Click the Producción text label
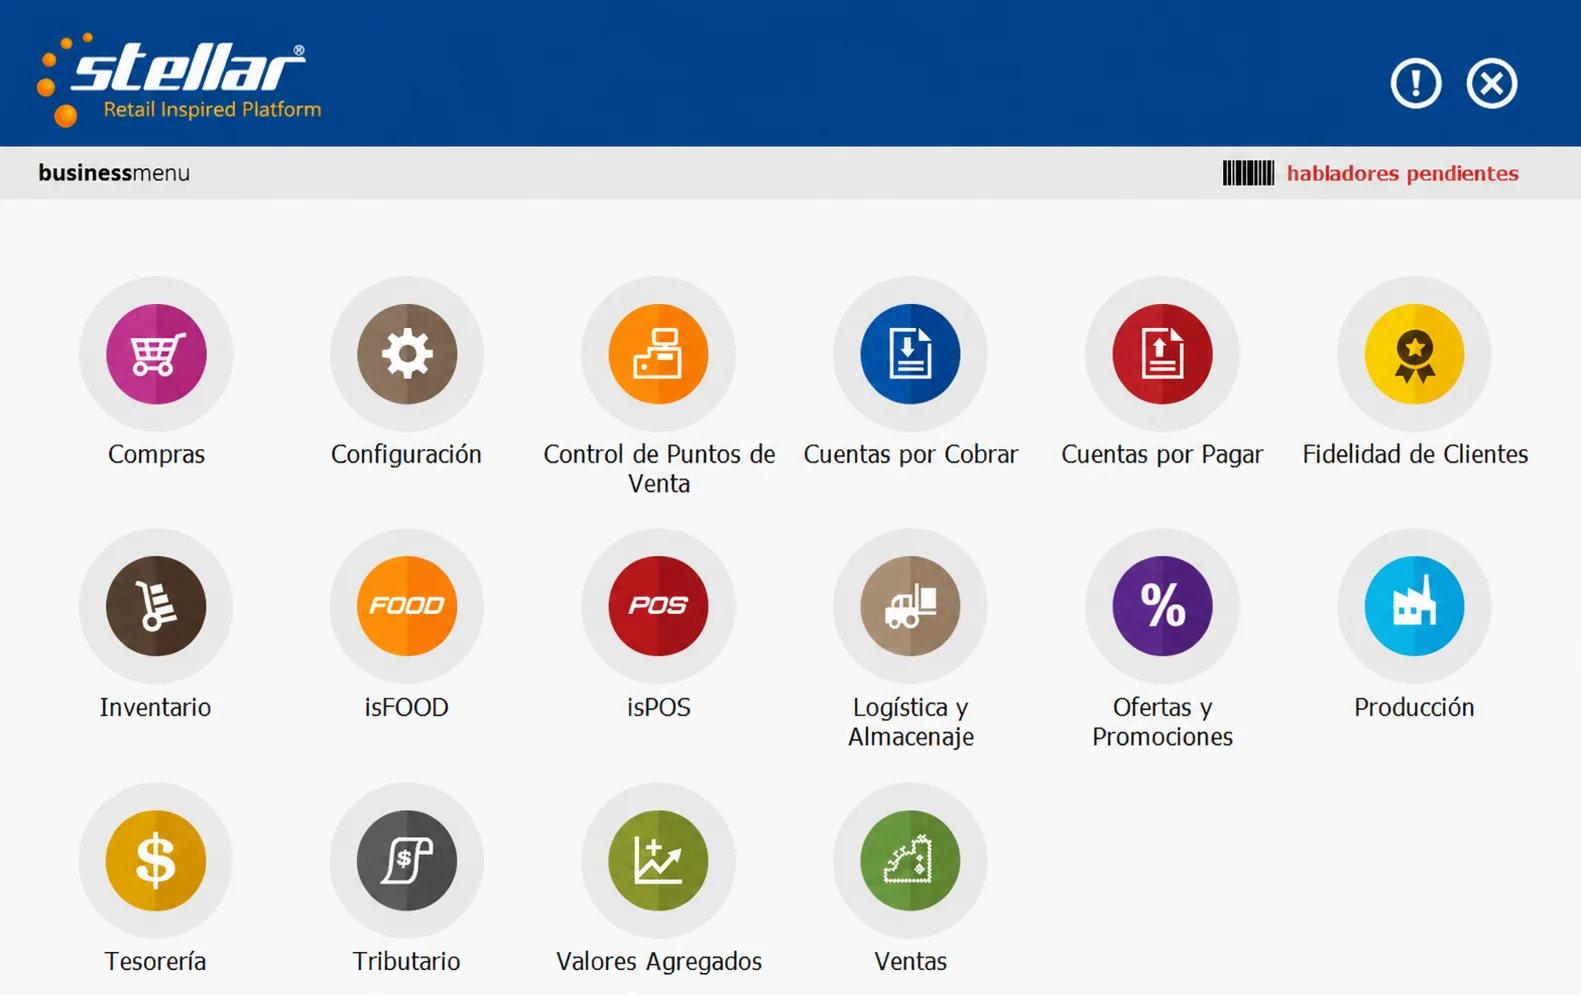Screen dimensions: 1581x995 [1414, 707]
